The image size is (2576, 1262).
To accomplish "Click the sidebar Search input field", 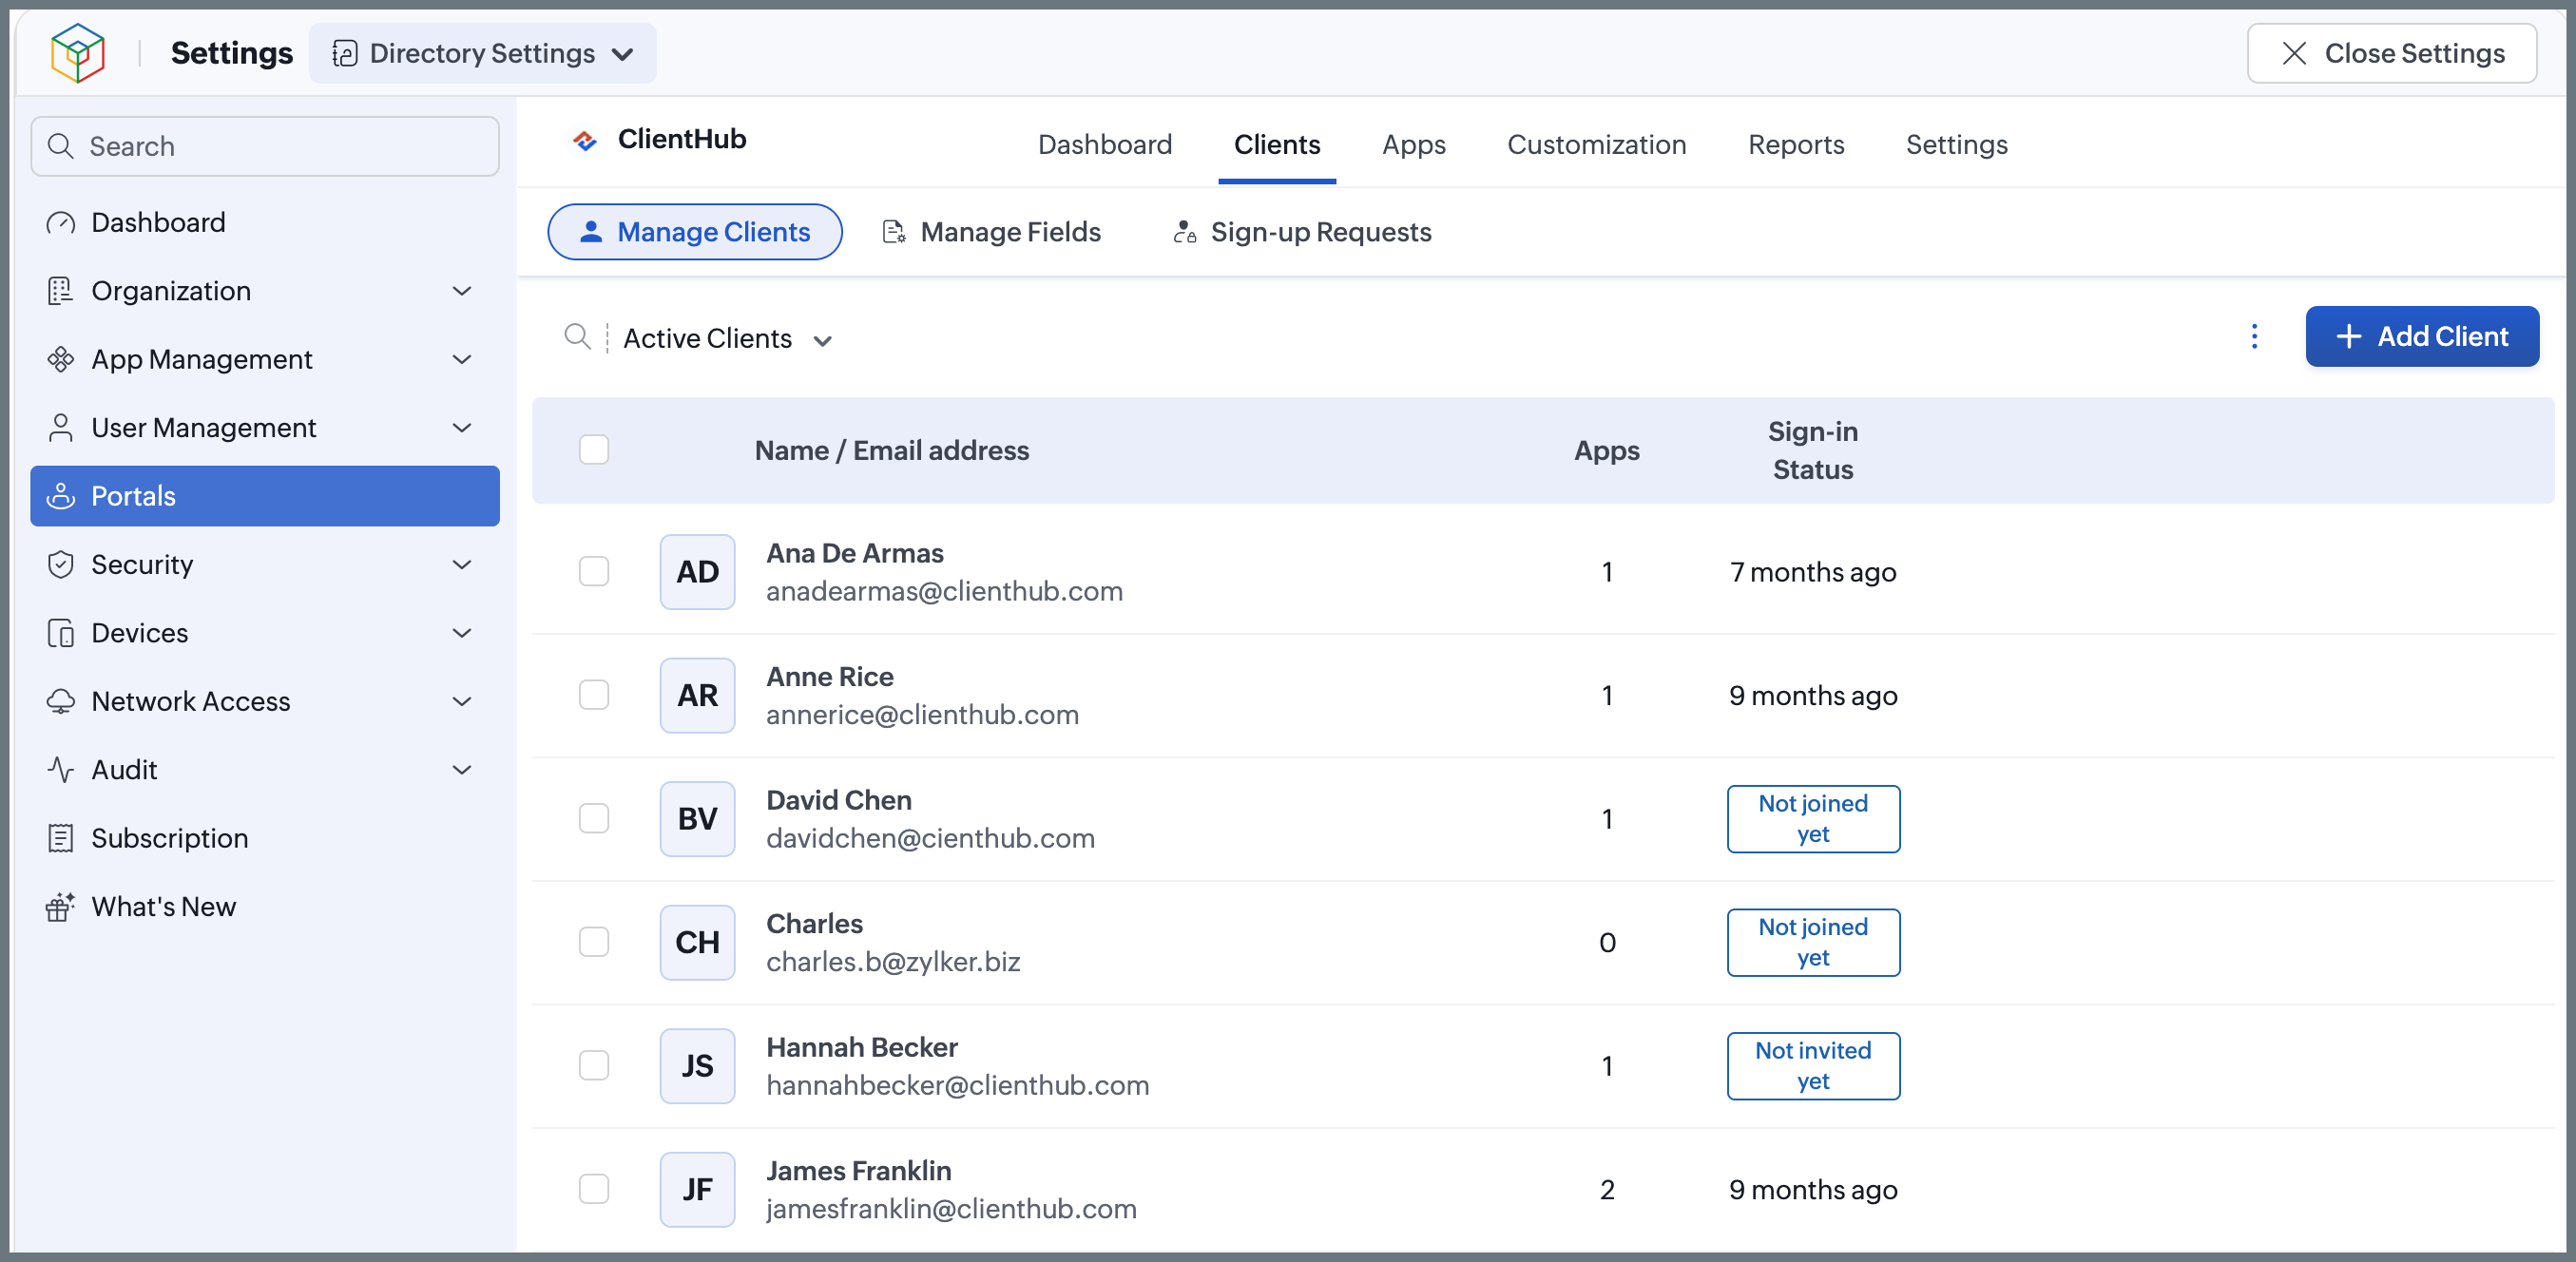I will [x=265, y=146].
